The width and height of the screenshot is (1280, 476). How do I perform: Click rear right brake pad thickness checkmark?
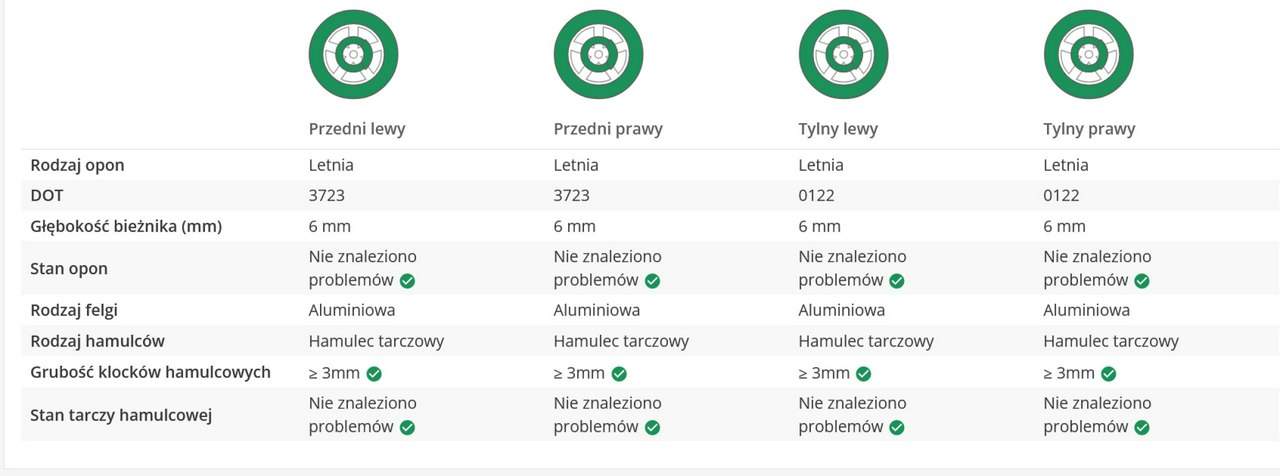pos(1109,374)
